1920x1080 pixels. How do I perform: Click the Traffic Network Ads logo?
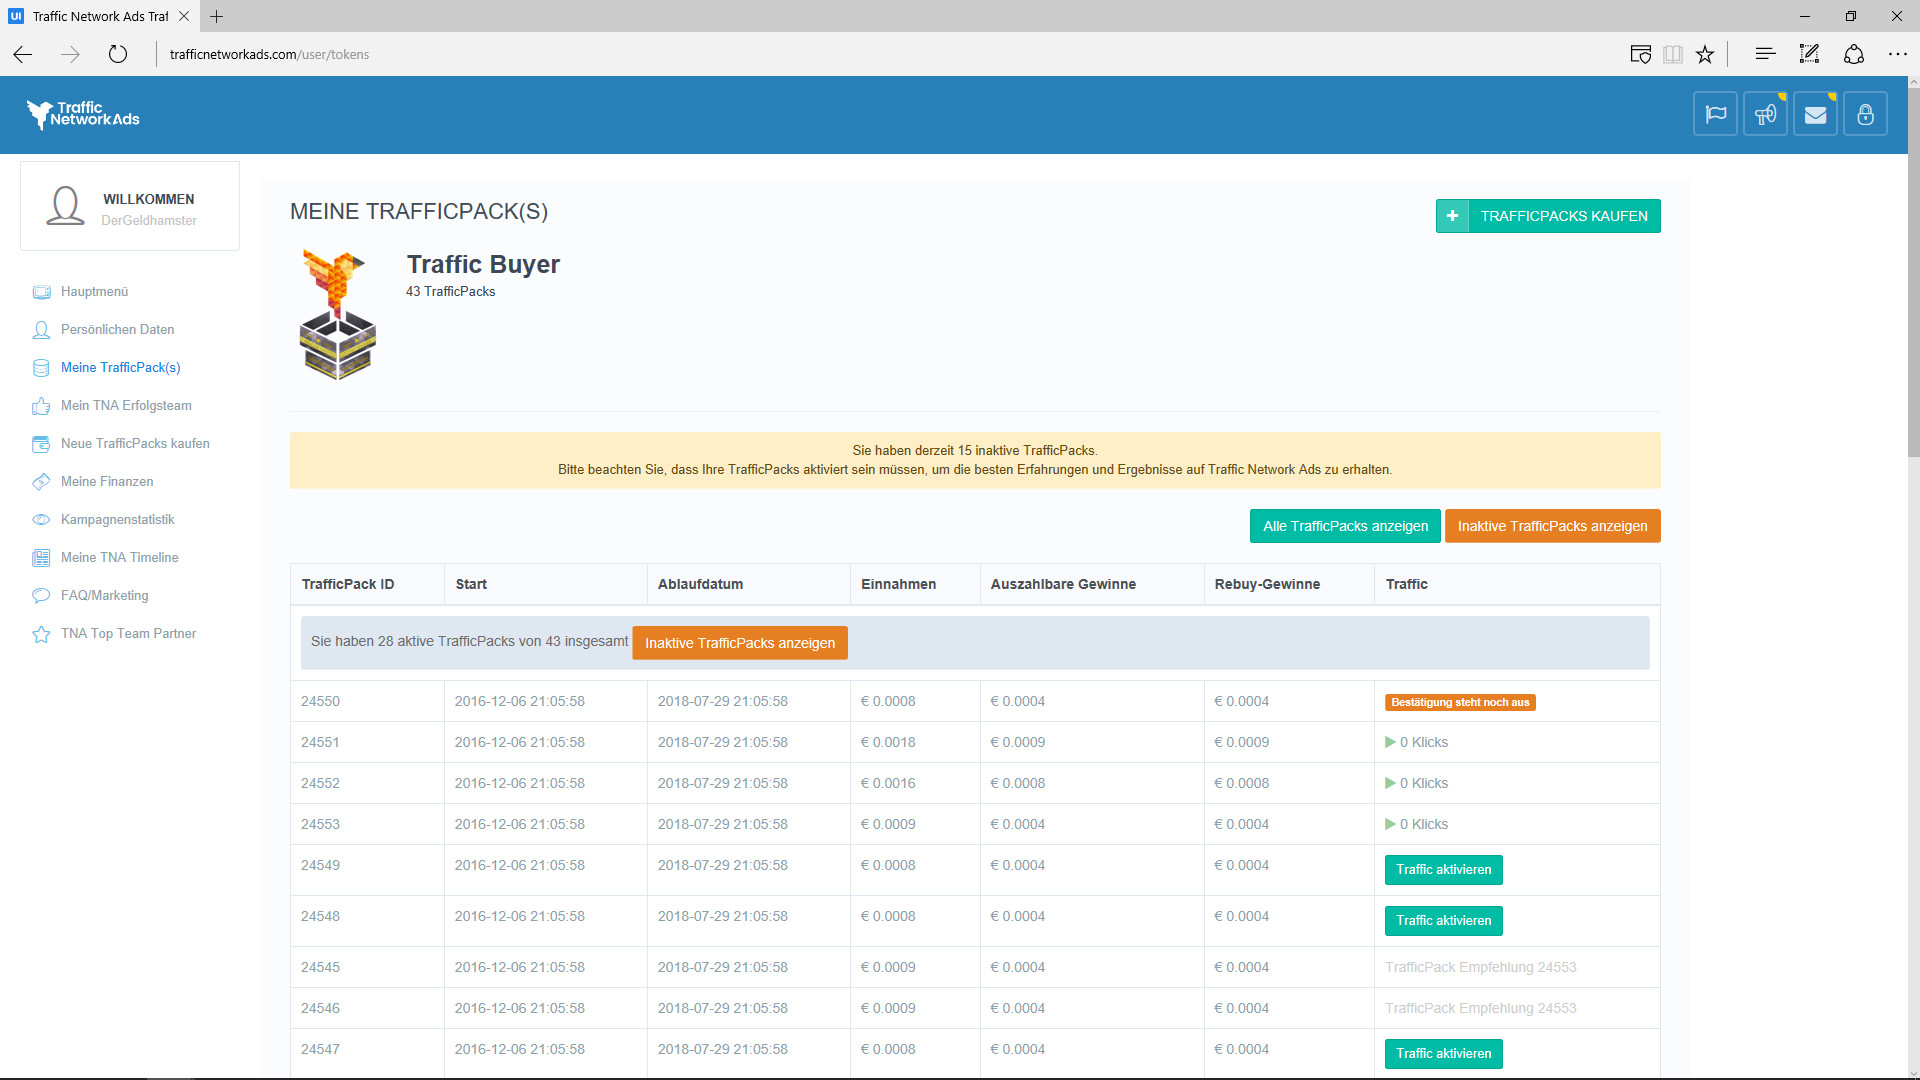[83, 115]
